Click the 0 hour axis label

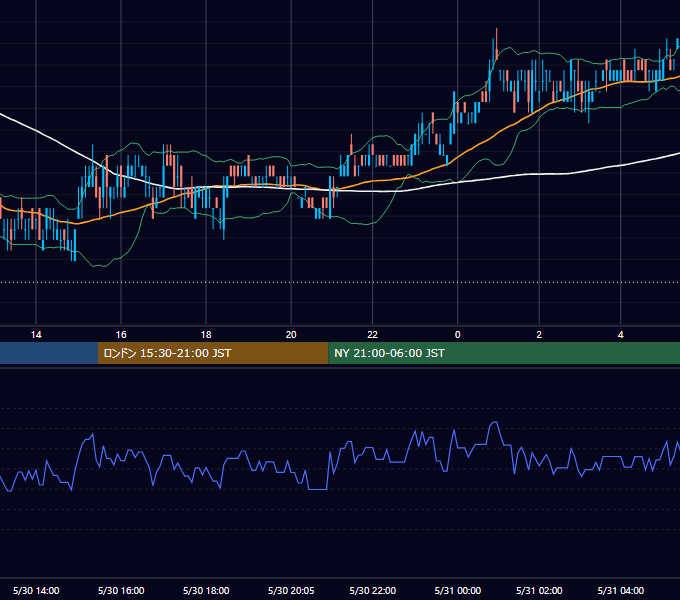458,335
